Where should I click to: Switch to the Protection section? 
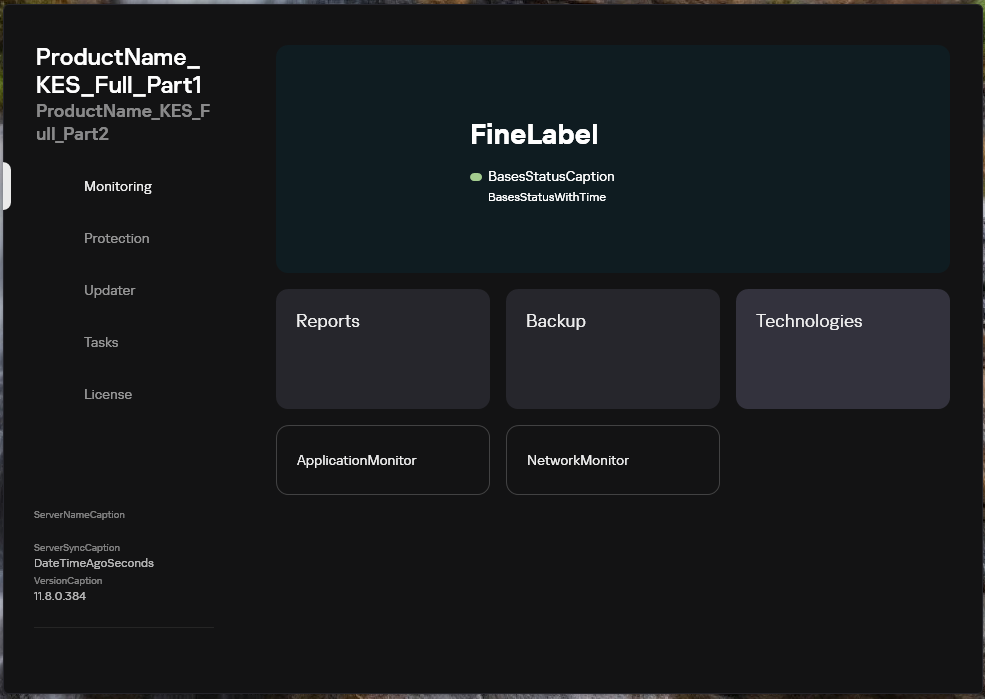117,239
